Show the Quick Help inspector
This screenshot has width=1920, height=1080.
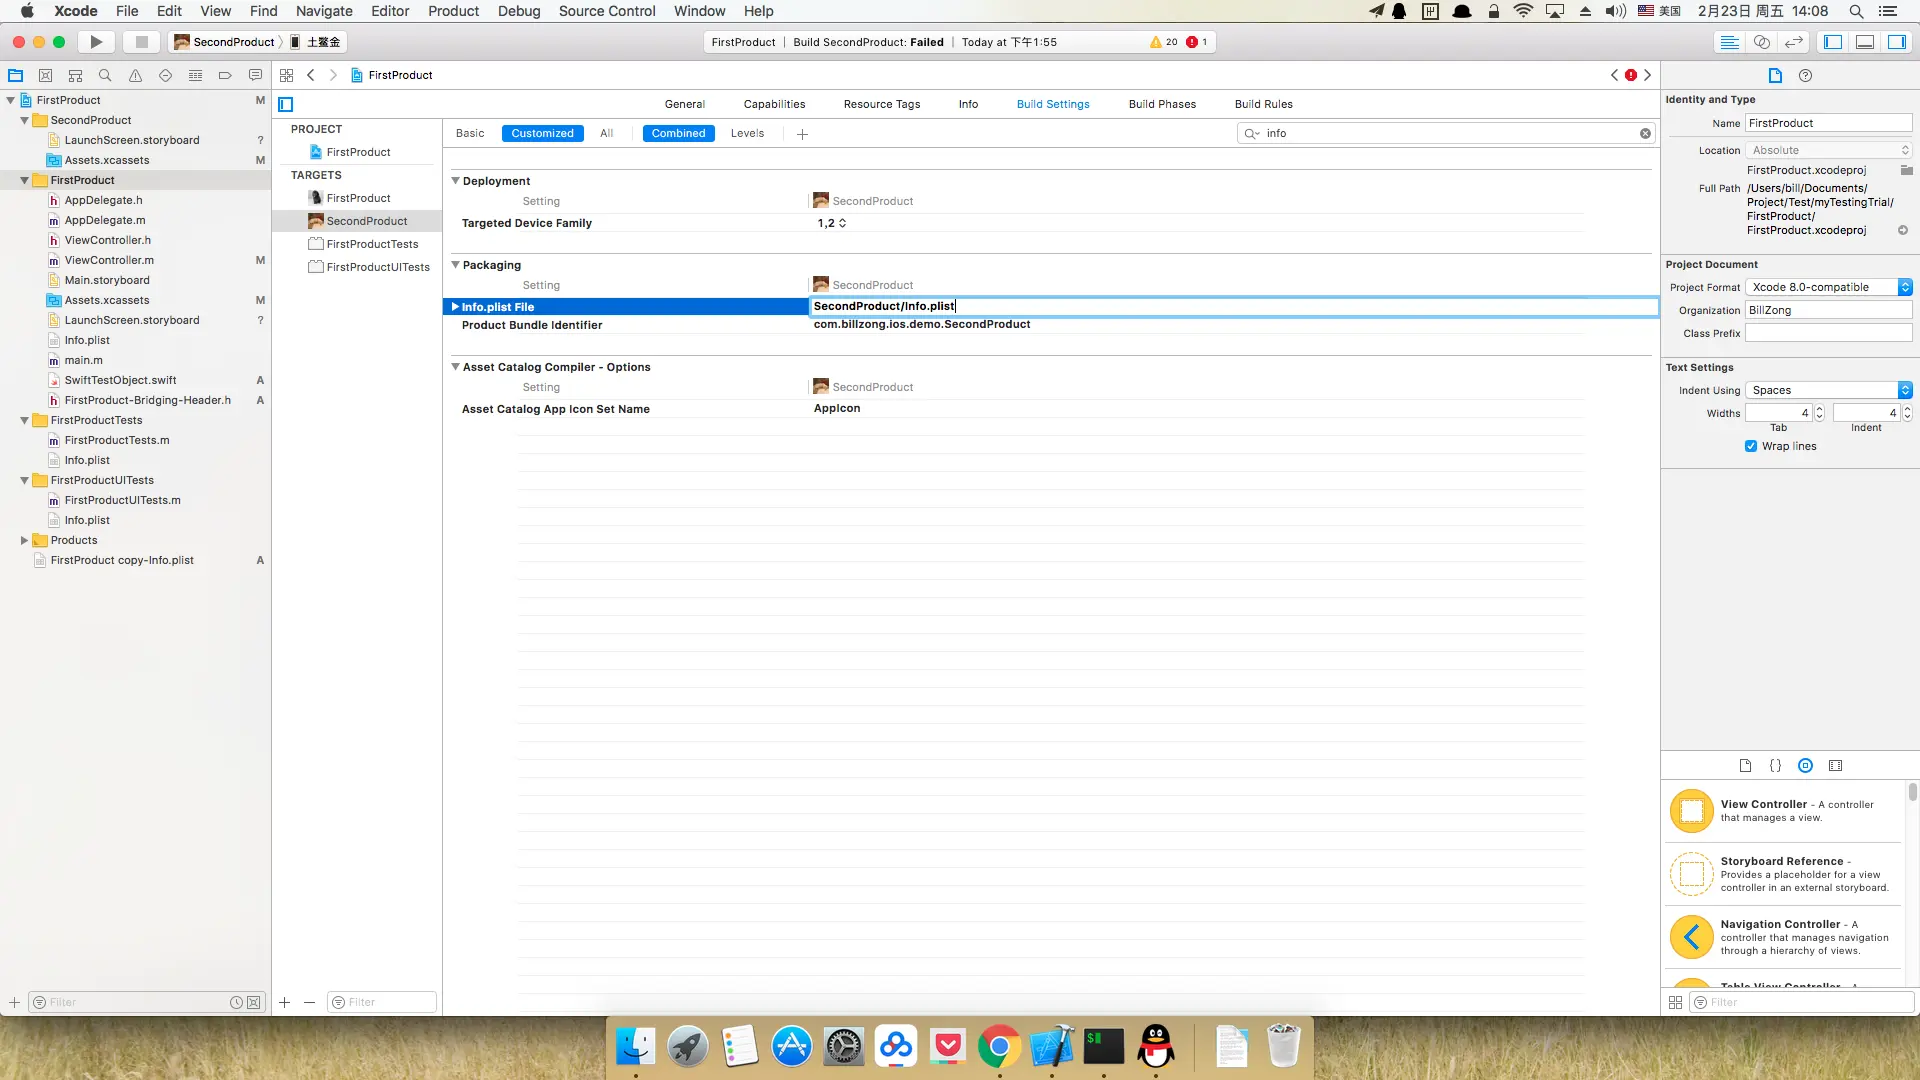click(x=1805, y=75)
